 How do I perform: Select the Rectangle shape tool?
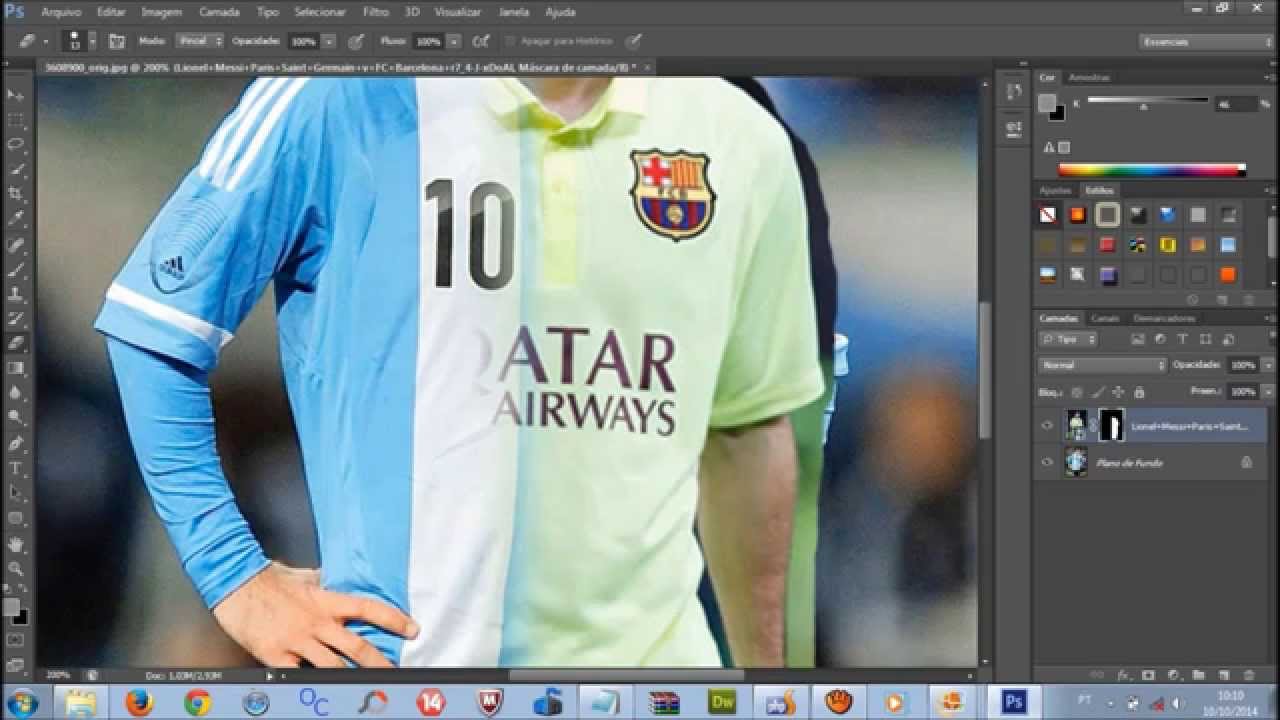(x=16, y=519)
